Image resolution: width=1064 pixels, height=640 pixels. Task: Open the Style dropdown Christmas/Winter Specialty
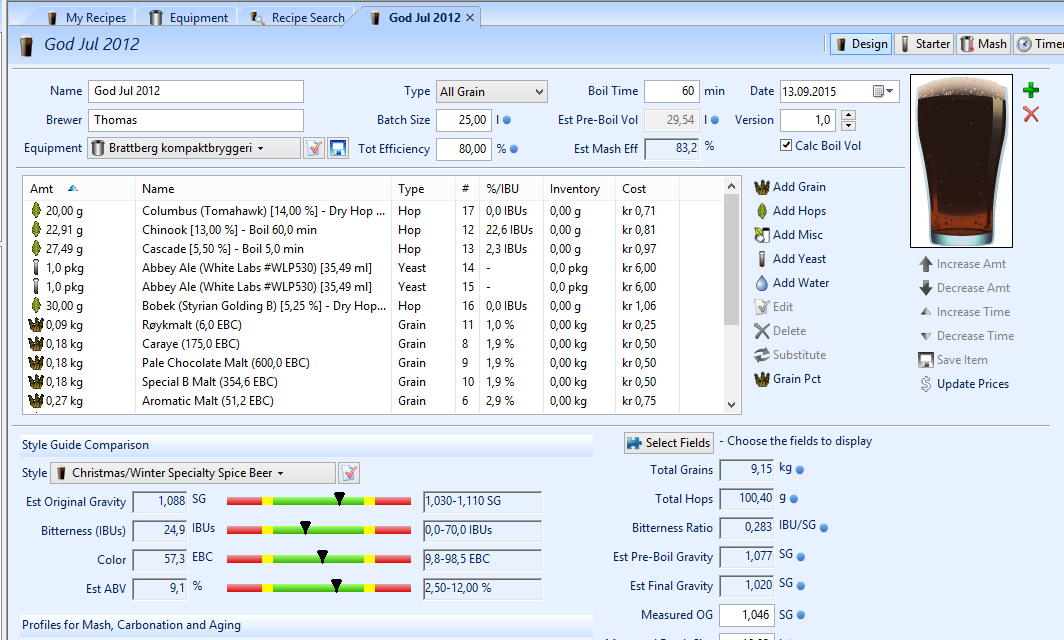tap(194, 473)
